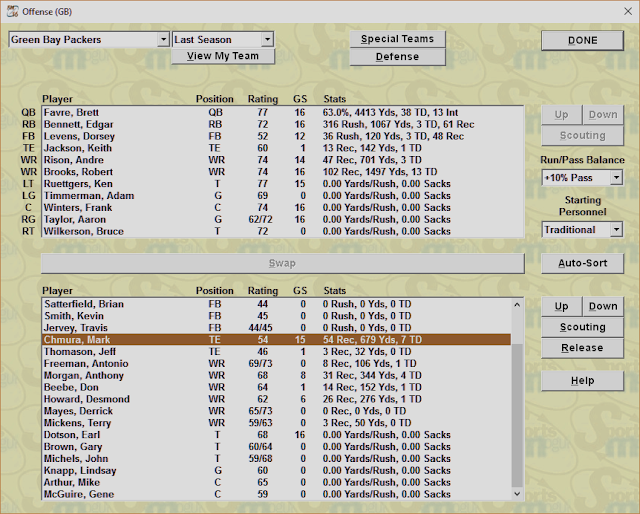
Task: Select bench player Satterfield, Brian
Action: (276, 304)
